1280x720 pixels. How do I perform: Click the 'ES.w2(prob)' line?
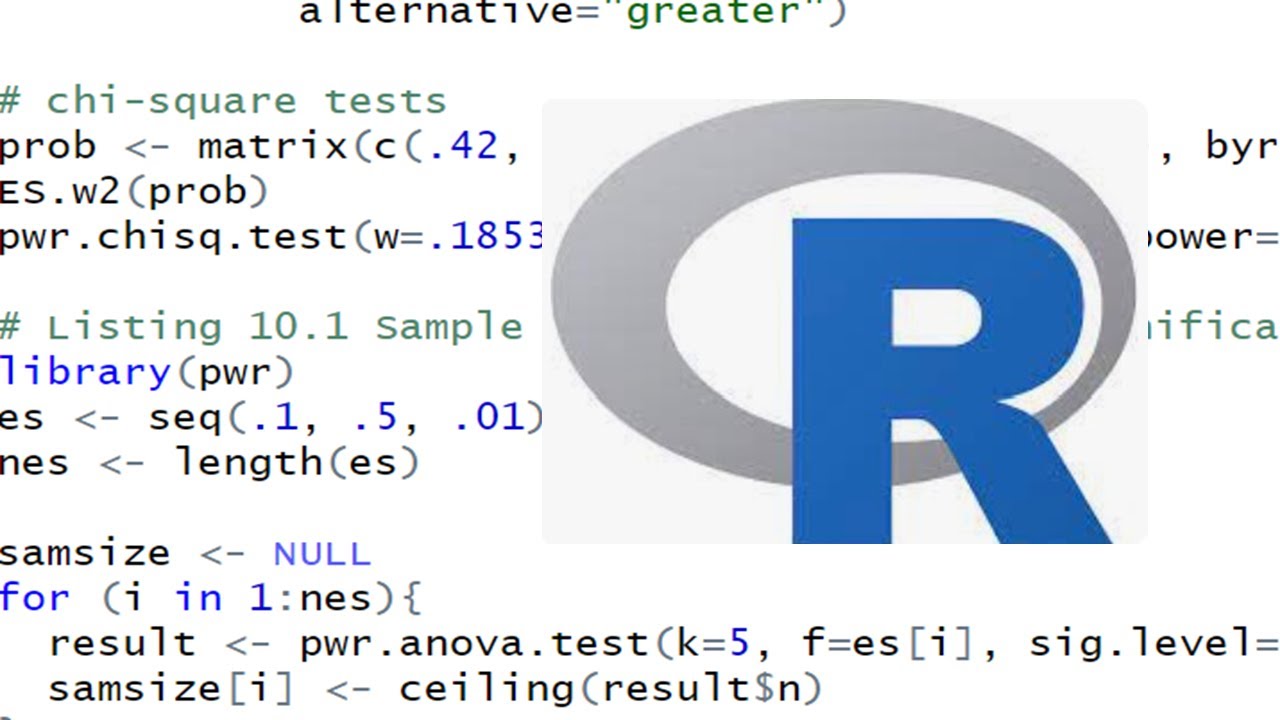[134, 191]
